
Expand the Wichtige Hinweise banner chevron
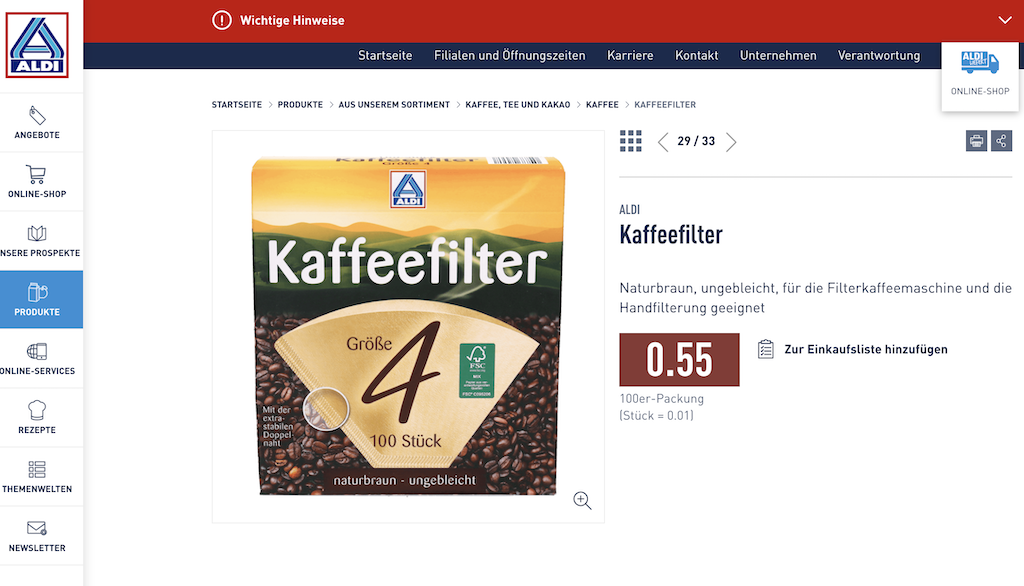1005,20
